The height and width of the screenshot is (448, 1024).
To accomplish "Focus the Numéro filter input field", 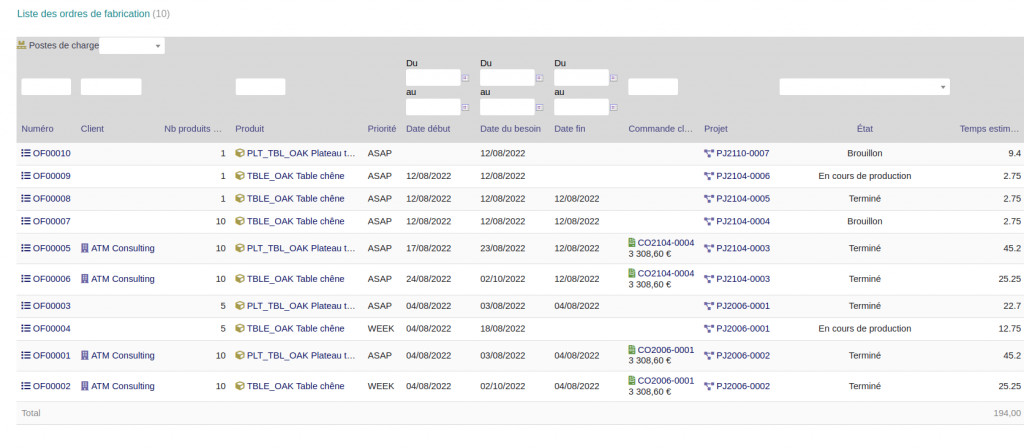I will (x=46, y=87).
